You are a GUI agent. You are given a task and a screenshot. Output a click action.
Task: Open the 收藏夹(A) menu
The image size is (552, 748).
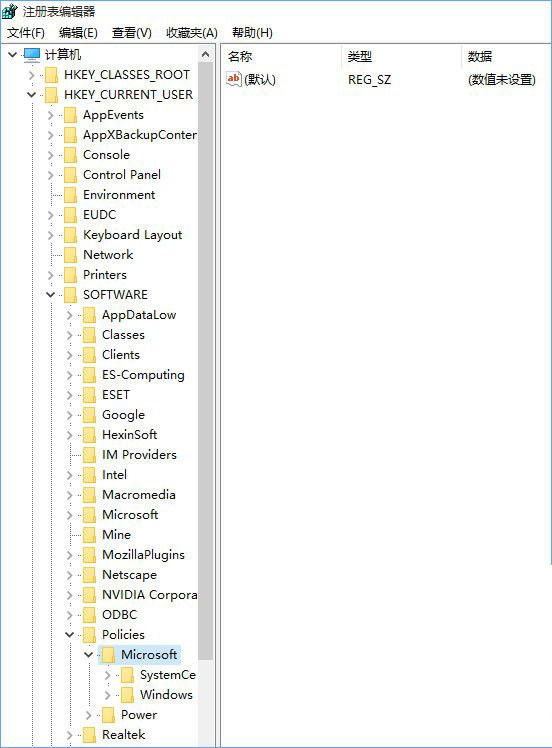[x=192, y=33]
